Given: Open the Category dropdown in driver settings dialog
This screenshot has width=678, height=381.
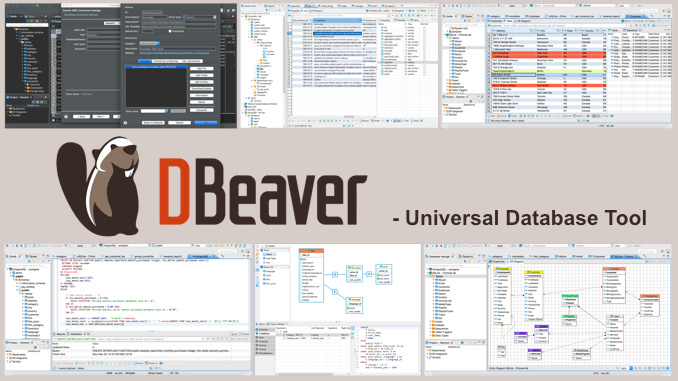Looking at the screenshot, I should pyautogui.click(x=150, y=43).
